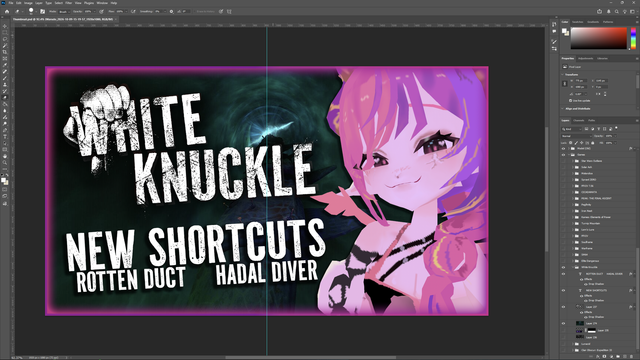
Task: Click the Search magnifier icon at top right
Action: (x=617, y=11)
